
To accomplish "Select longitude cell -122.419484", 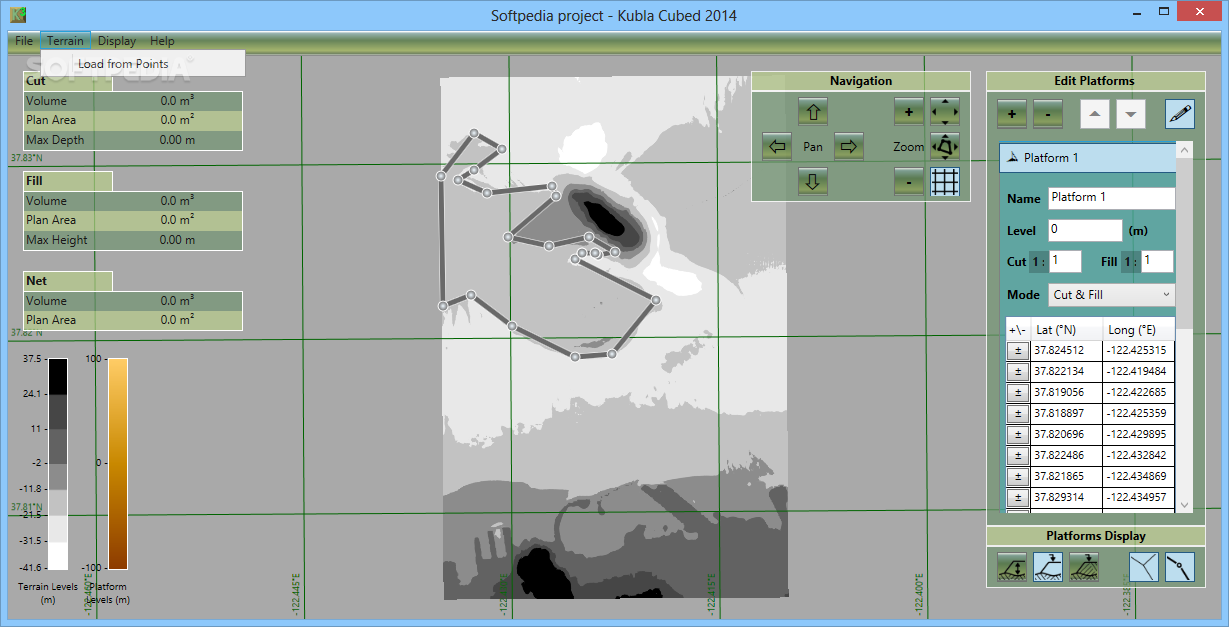I will tap(1138, 372).
